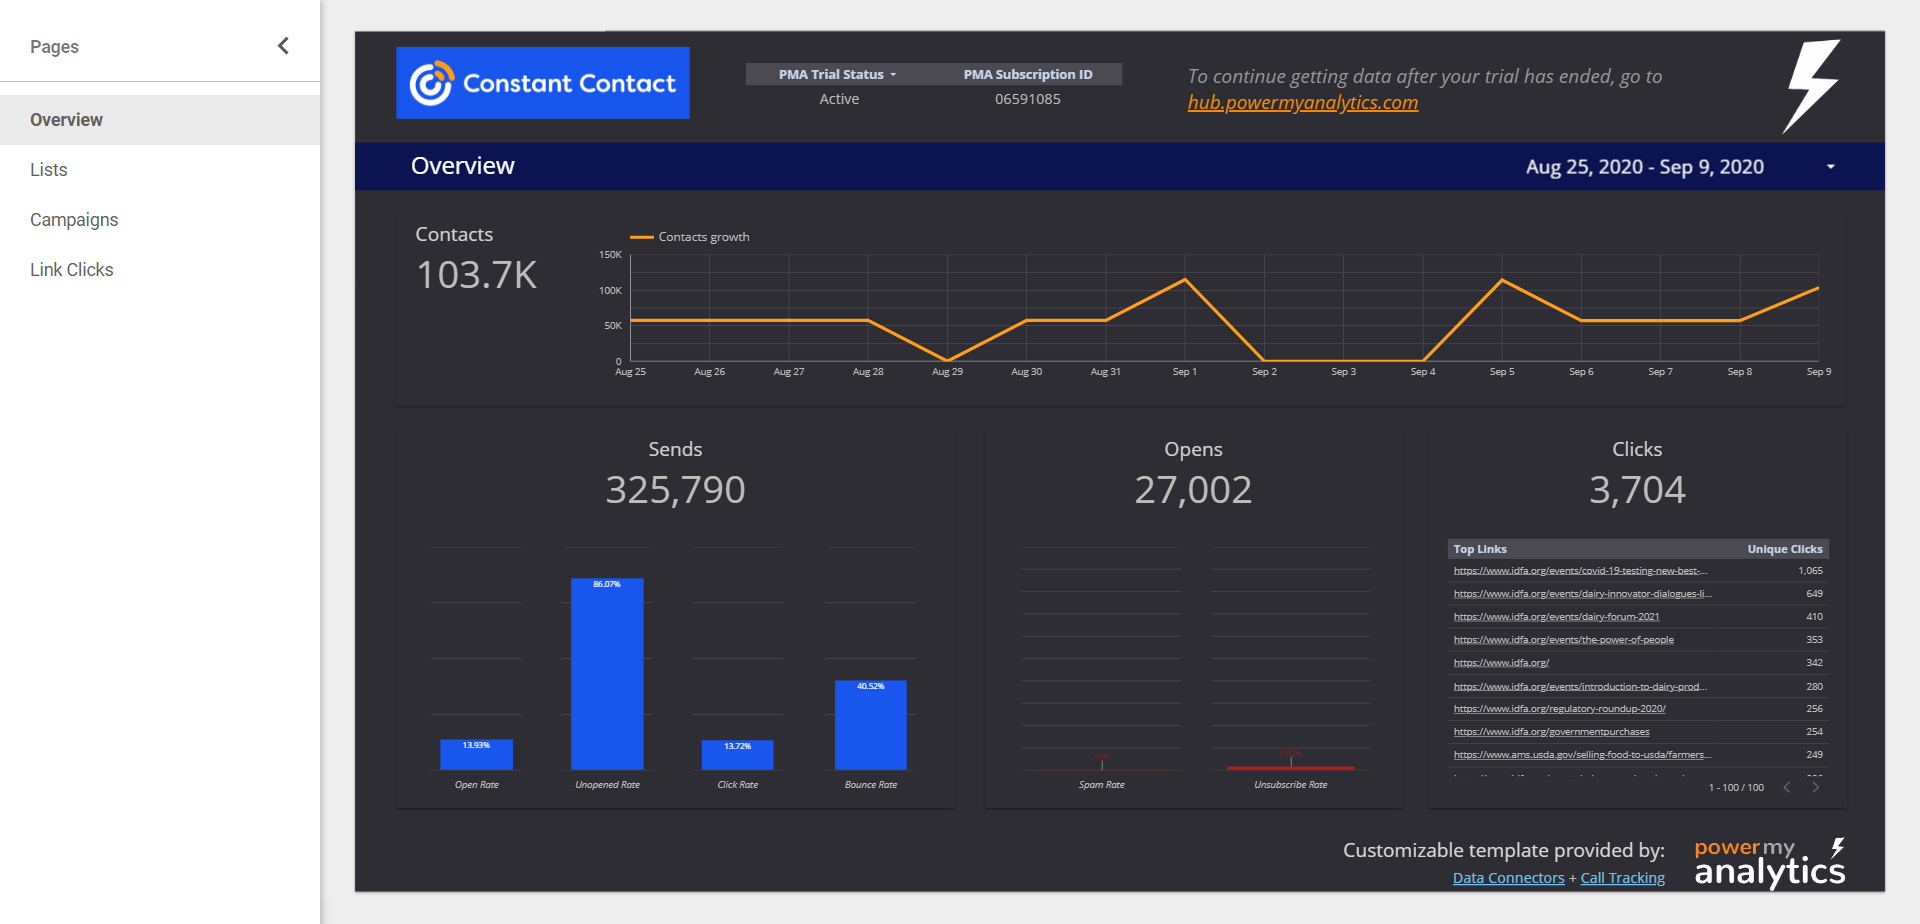
Task: Open the covid-19-testing-new-best link
Action: (1580, 571)
